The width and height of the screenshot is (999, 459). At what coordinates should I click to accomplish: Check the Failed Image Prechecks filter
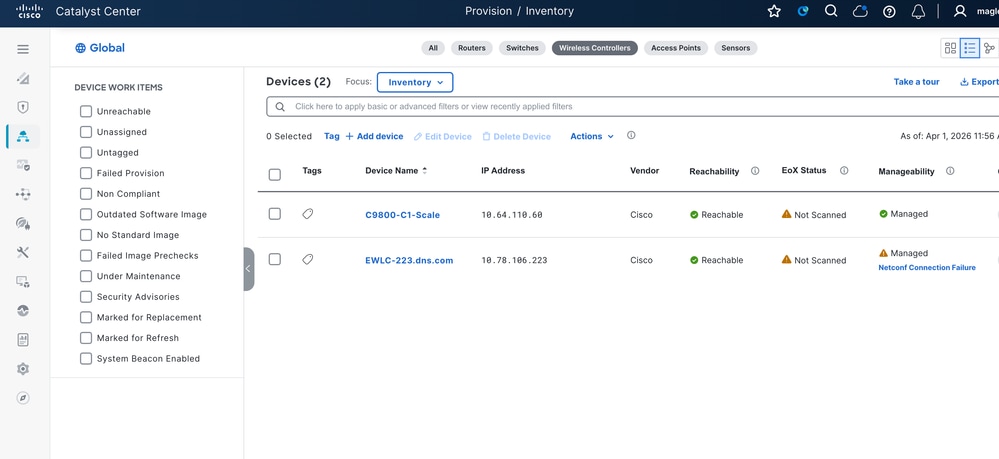(x=86, y=256)
